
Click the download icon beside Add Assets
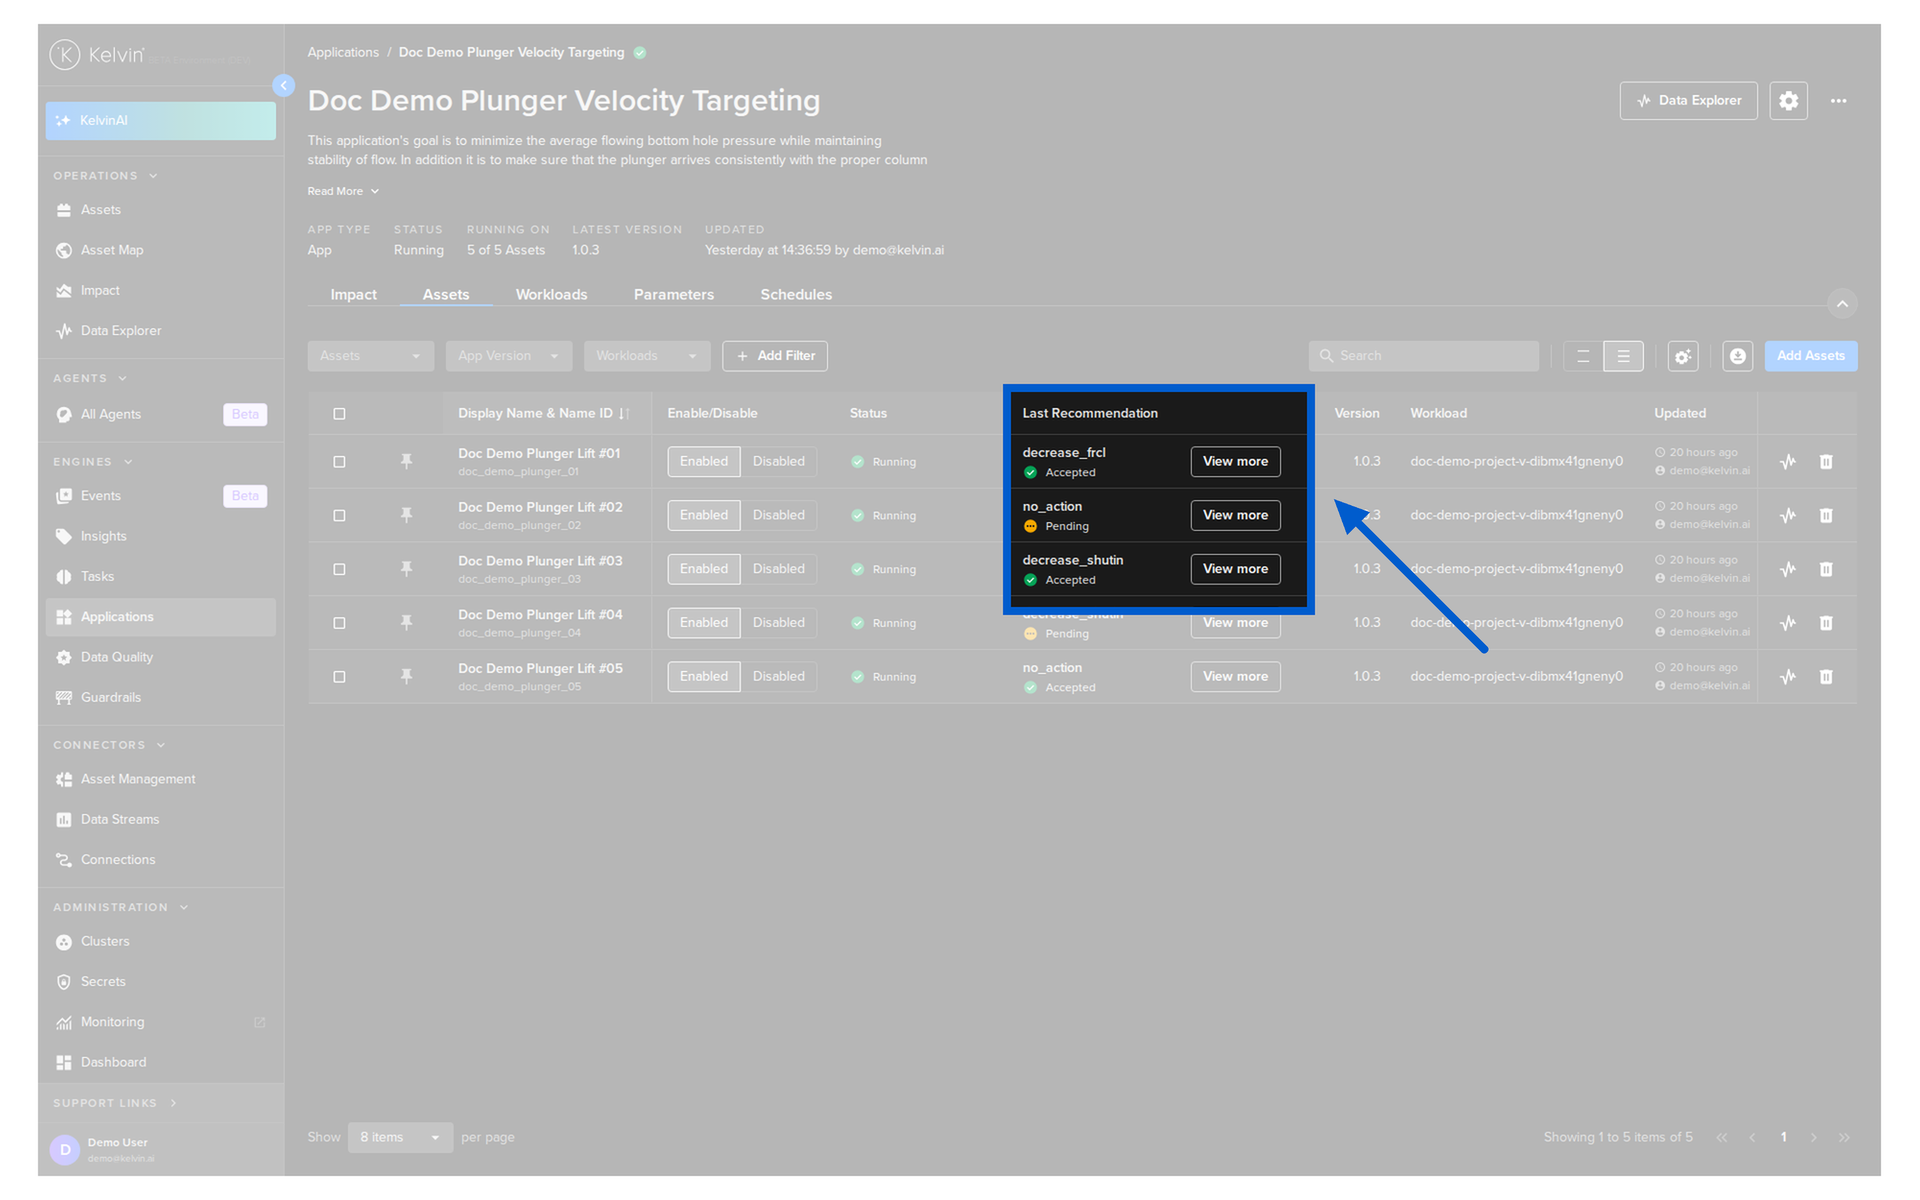click(1738, 356)
